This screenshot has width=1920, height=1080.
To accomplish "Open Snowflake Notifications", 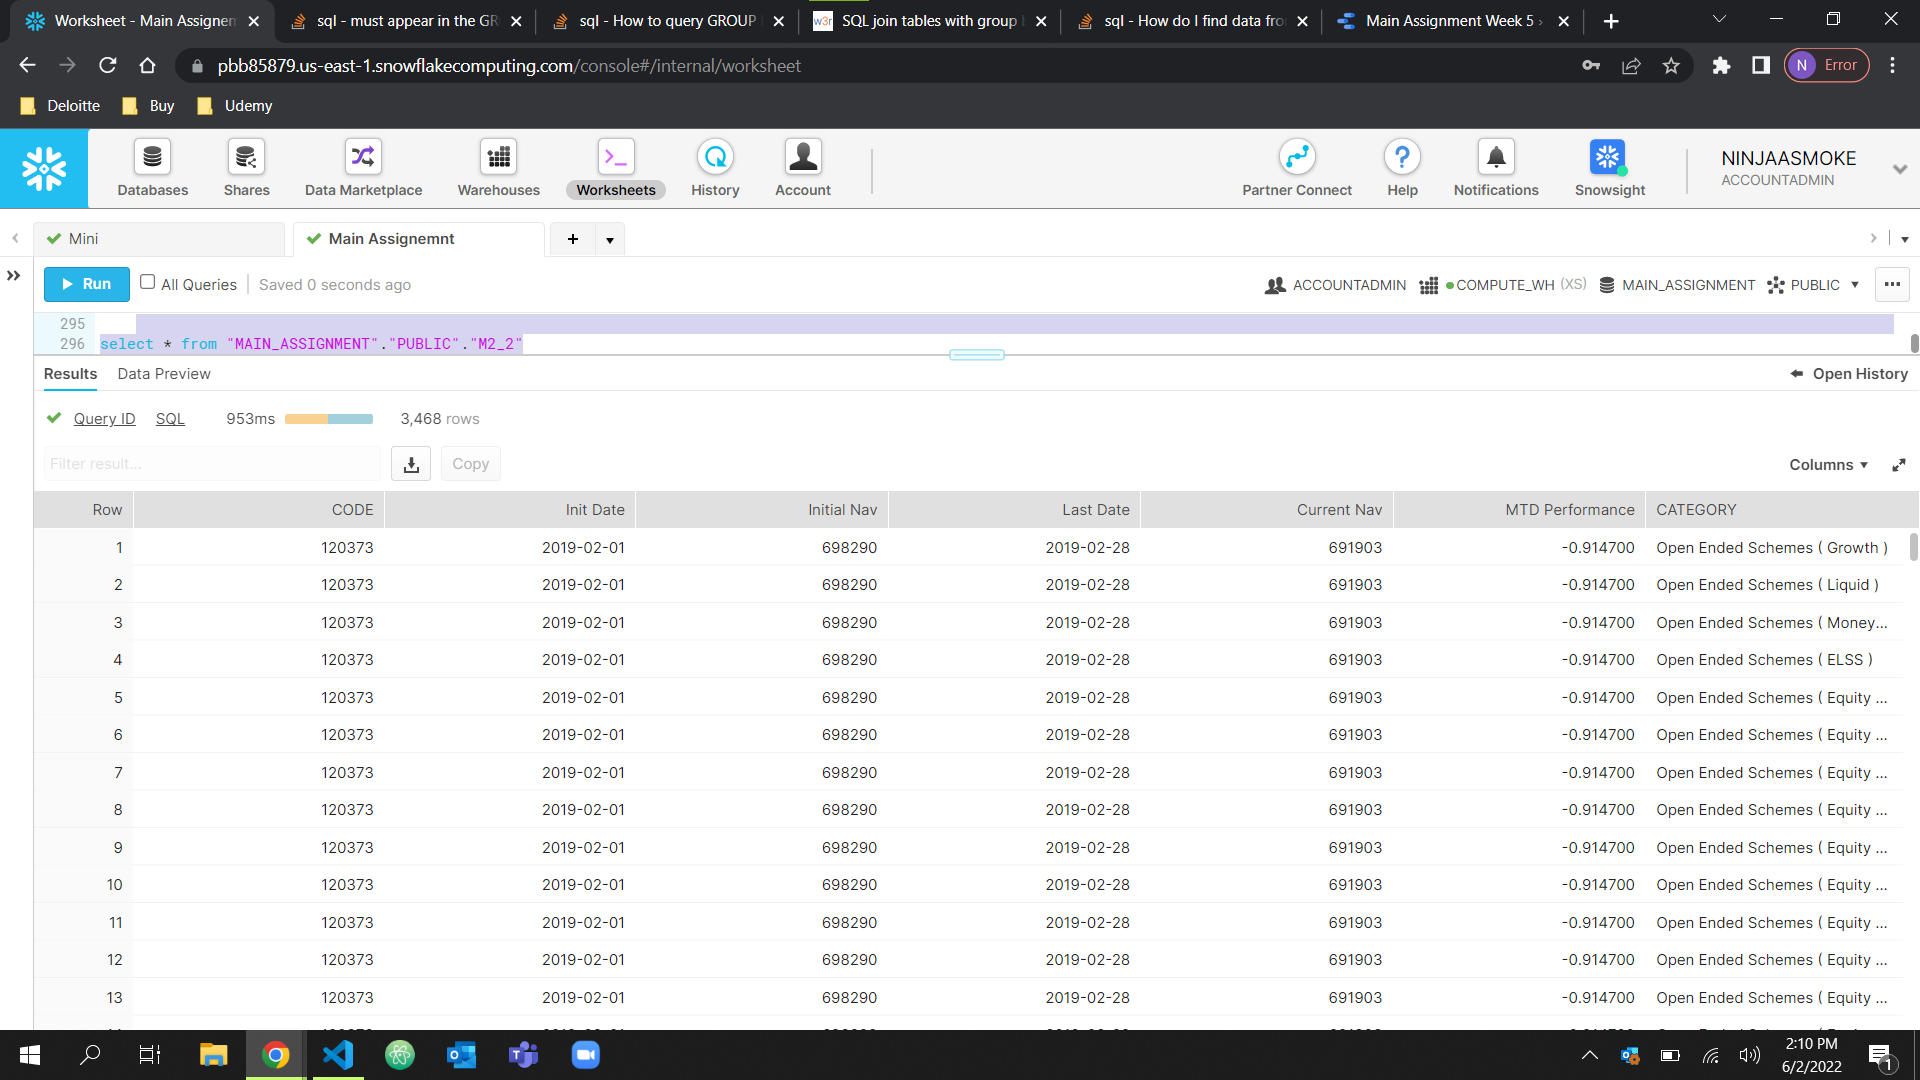I will point(1494,168).
